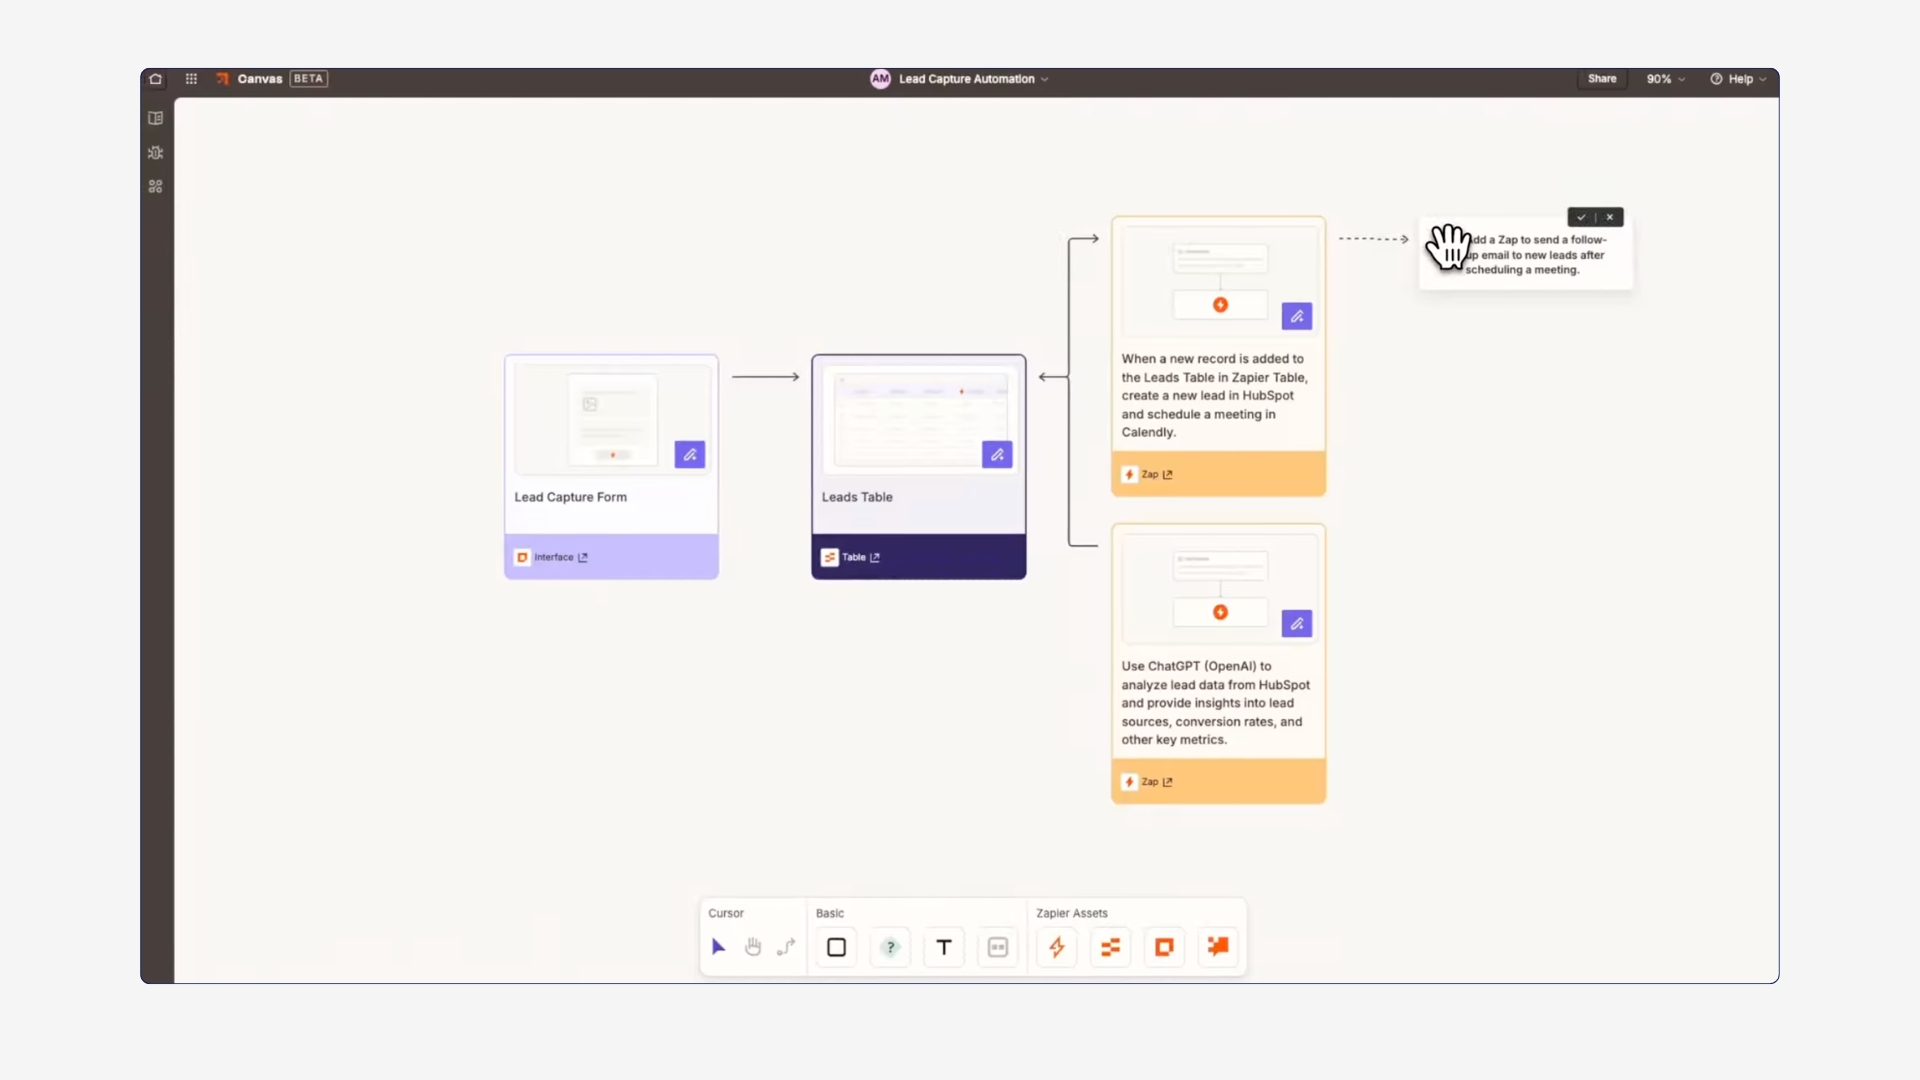Click the 'When a new record is added' description

coord(1215,396)
